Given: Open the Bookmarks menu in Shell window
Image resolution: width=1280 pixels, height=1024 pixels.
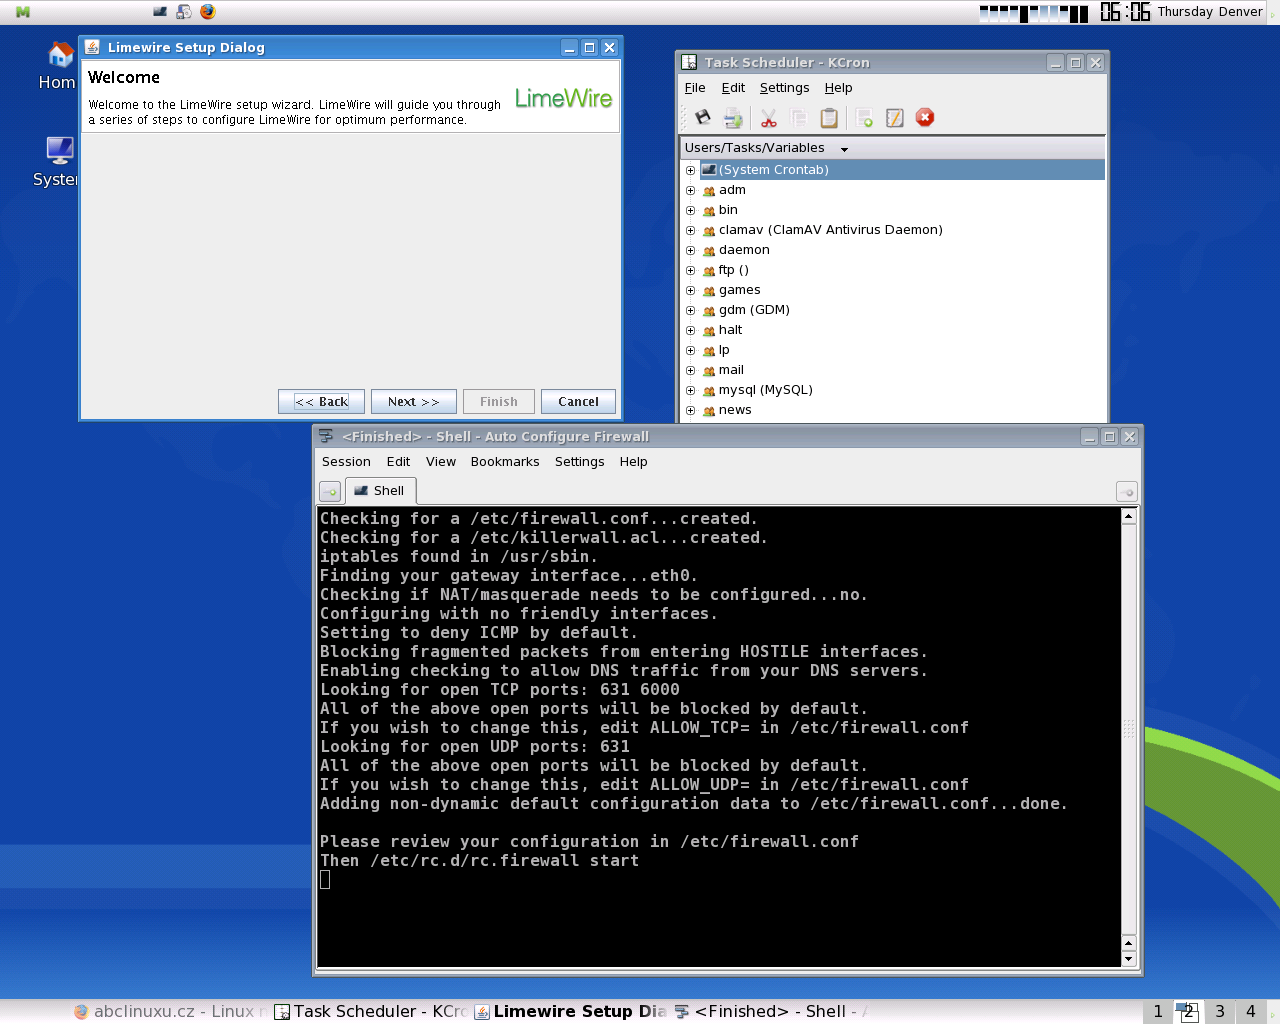Looking at the screenshot, I should (505, 462).
